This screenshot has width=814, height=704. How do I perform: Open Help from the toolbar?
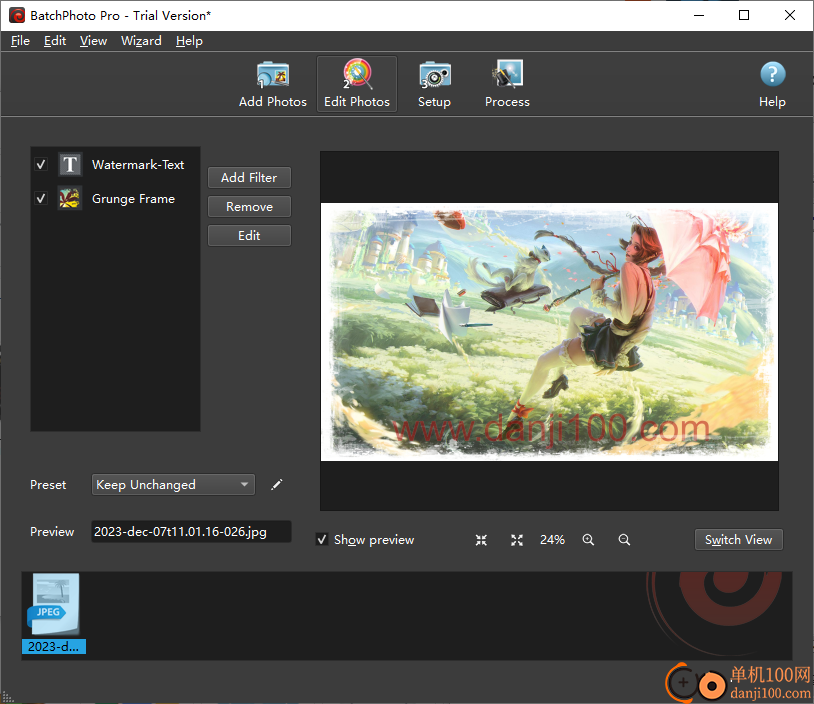(x=772, y=84)
